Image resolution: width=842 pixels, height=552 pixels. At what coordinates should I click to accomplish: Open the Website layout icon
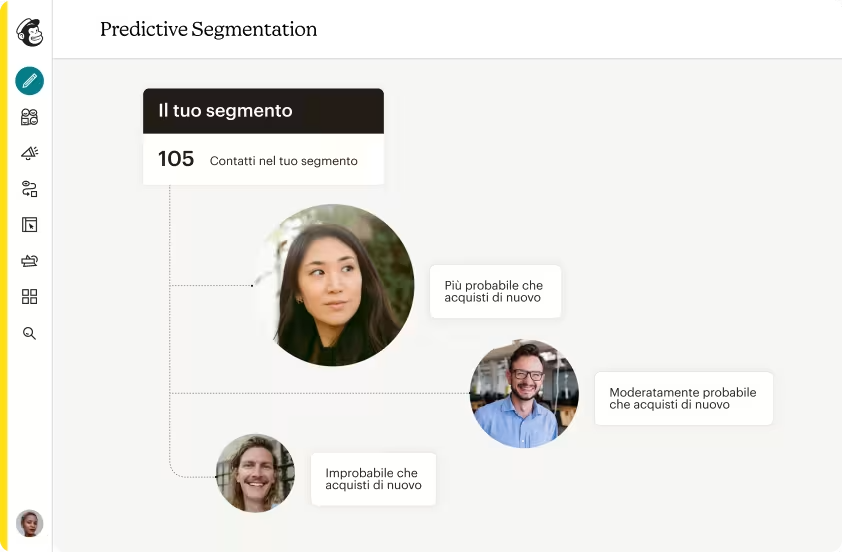(x=29, y=225)
